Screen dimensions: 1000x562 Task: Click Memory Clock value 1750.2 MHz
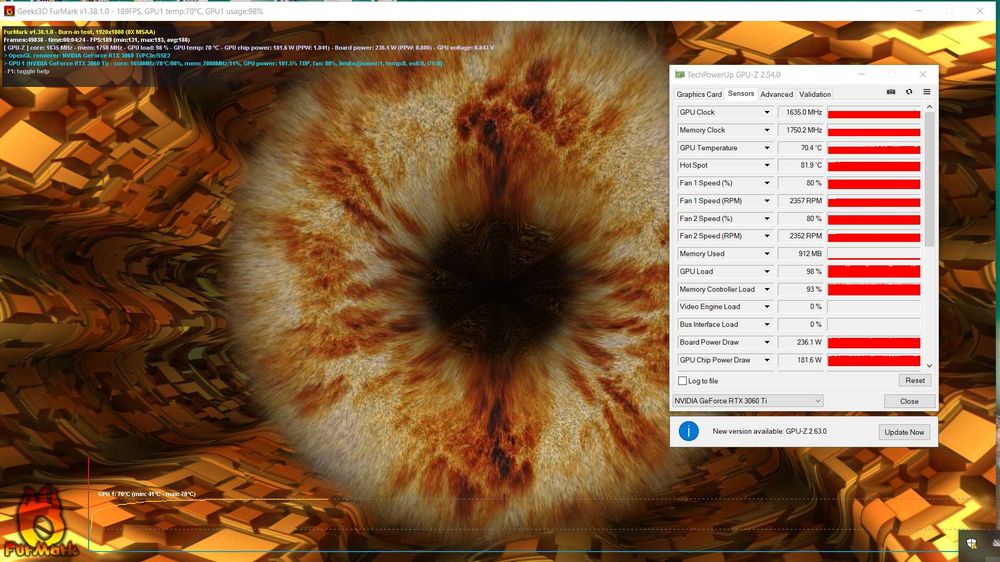click(800, 130)
